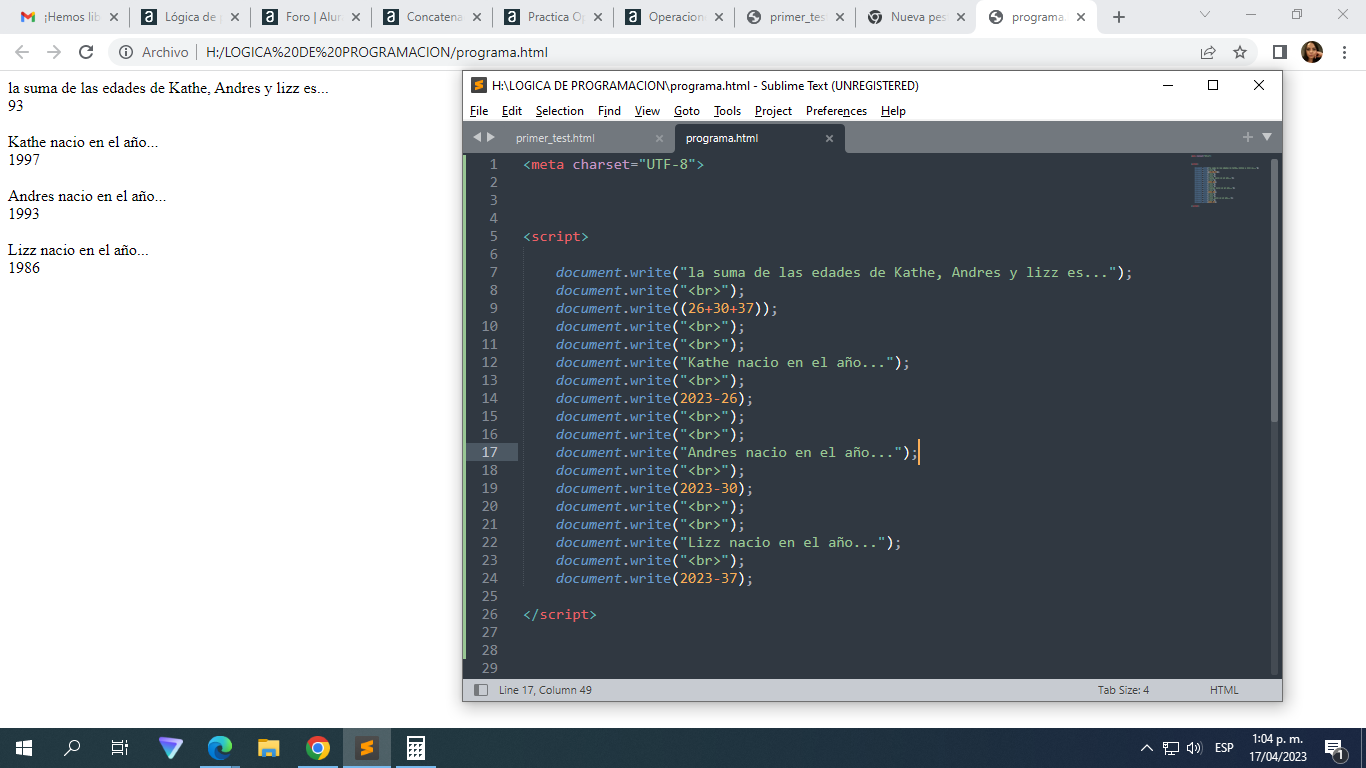This screenshot has width=1366, height=768.
Task: Switch to the "Lógica de" Chrome tab
Action: (x=189, y=17)
